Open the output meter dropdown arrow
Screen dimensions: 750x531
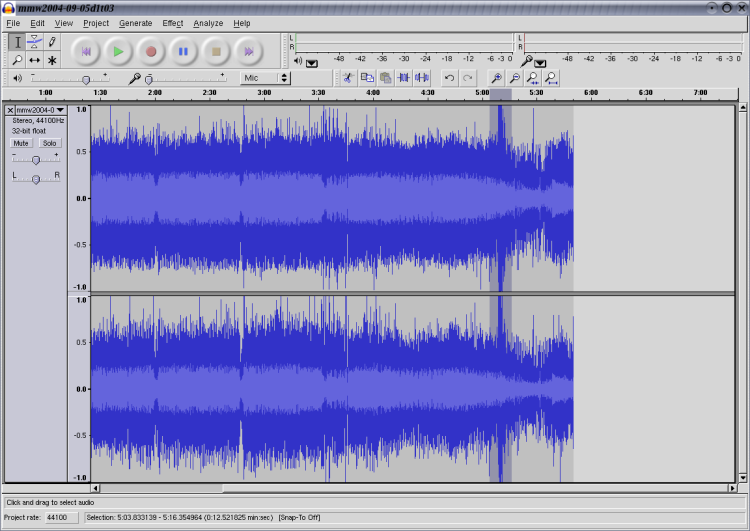tap(312, 63)
